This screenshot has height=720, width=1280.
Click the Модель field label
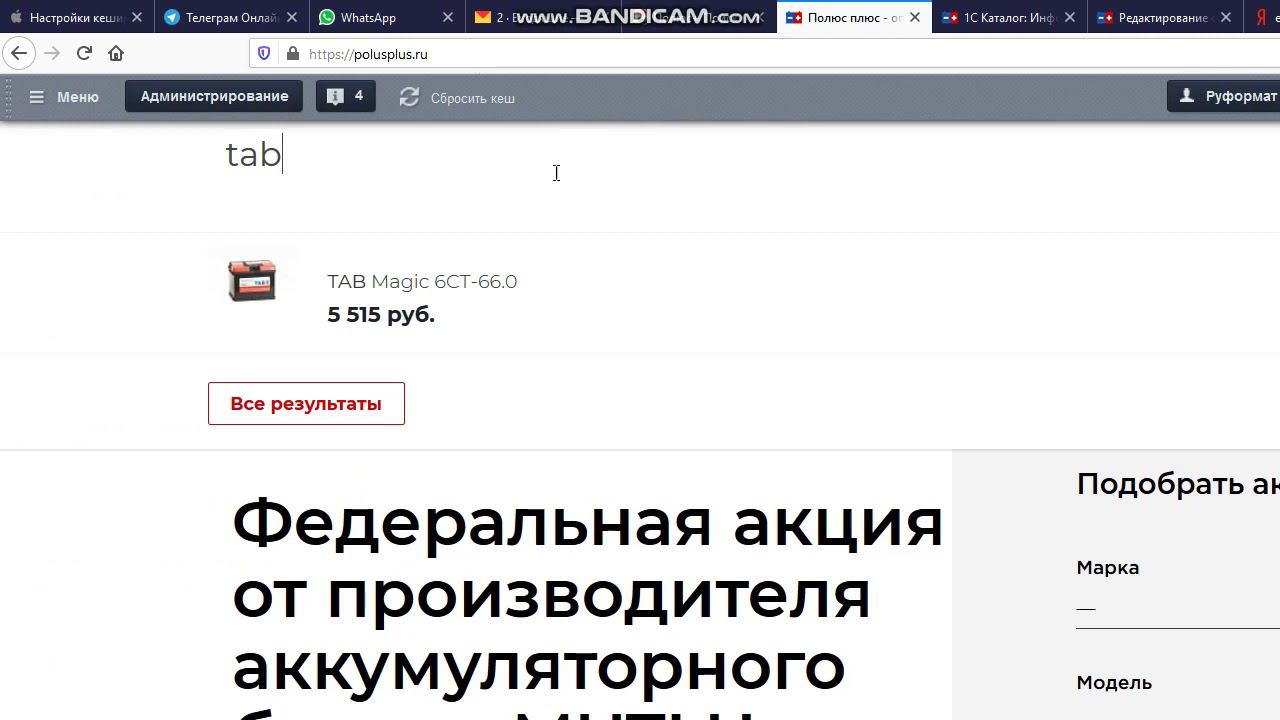pyautogui.click(x=1114, y=682)
